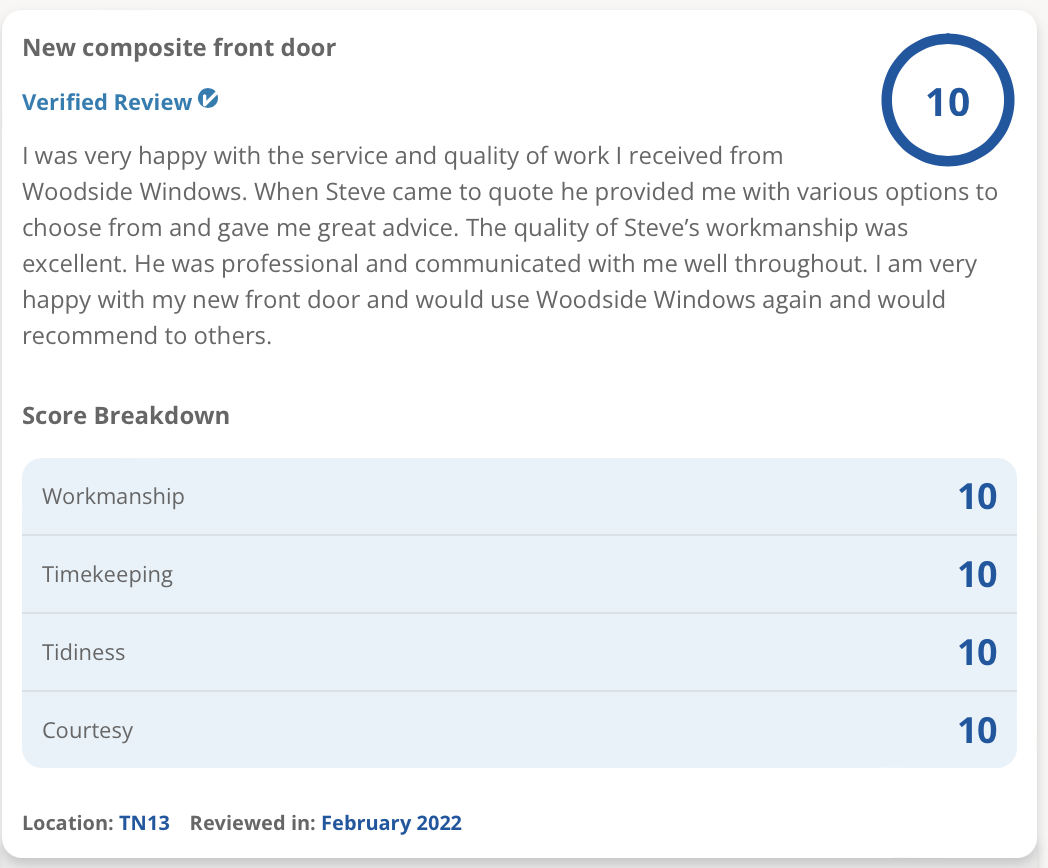Click the Reviewed in label text
The width and height of the screenshot is (1048, 868).
click(253, 823)
